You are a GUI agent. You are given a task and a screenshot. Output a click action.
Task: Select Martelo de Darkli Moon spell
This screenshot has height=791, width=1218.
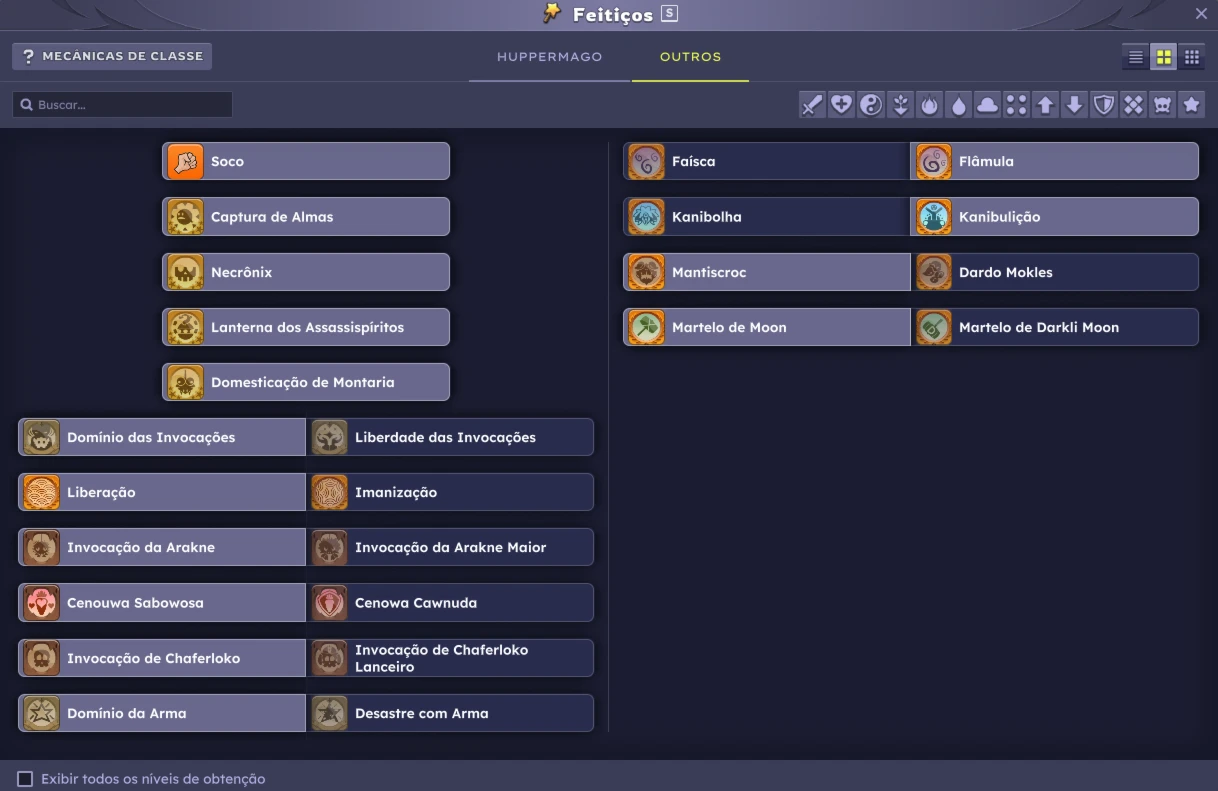(1055, 327)
